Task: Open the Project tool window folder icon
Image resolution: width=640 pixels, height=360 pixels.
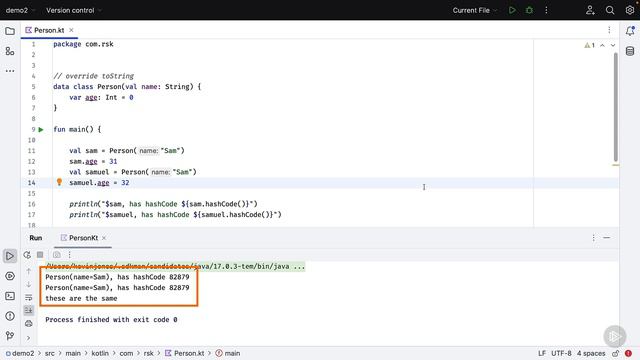Action: tap(10, 31)
